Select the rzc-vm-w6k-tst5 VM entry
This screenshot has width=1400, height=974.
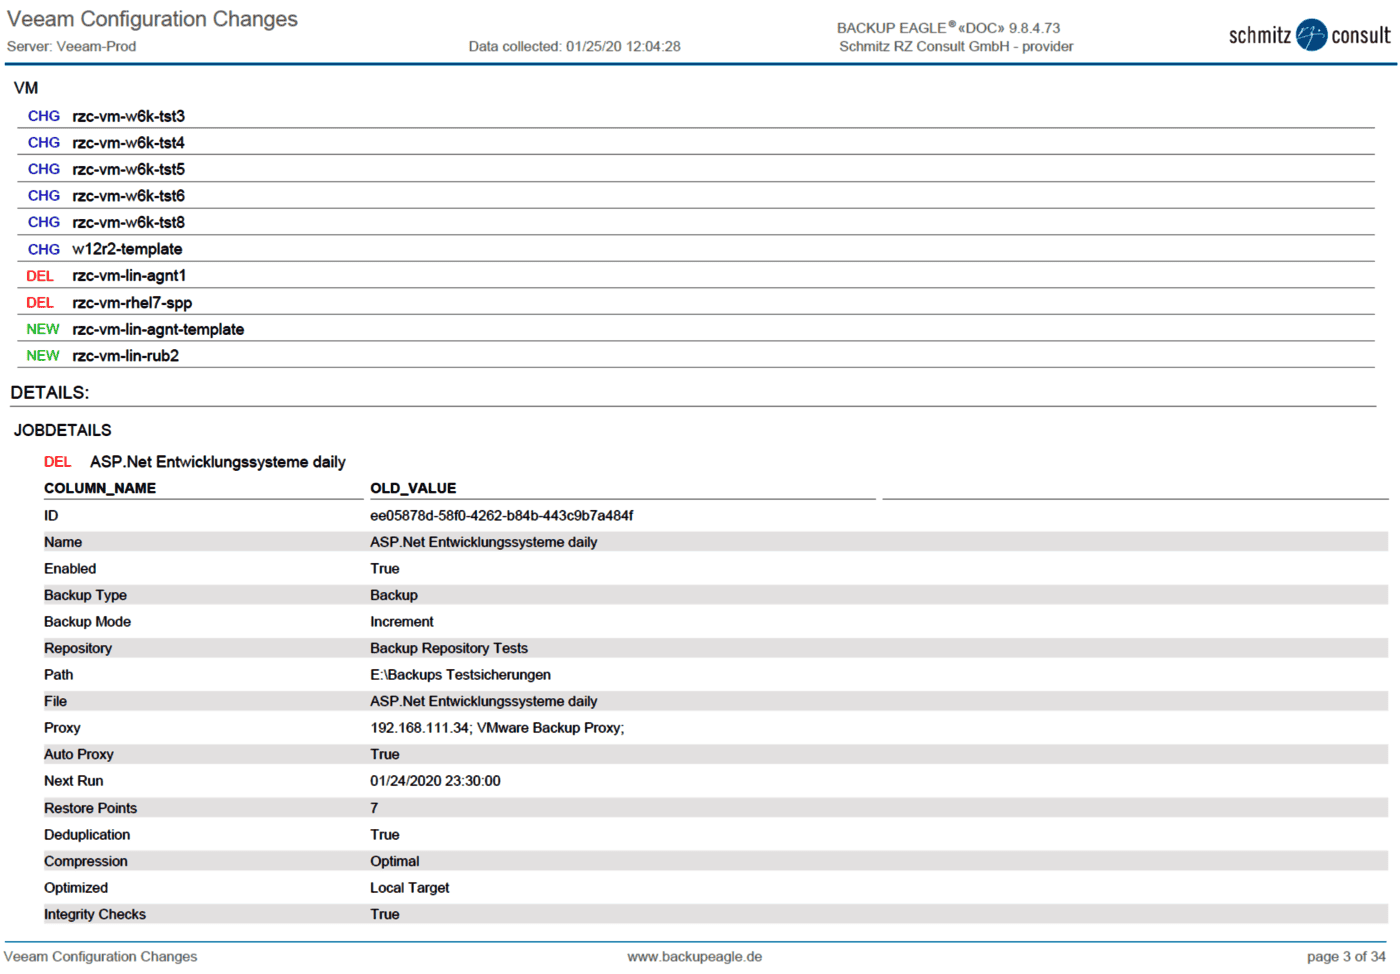click(x=128, y=170)
